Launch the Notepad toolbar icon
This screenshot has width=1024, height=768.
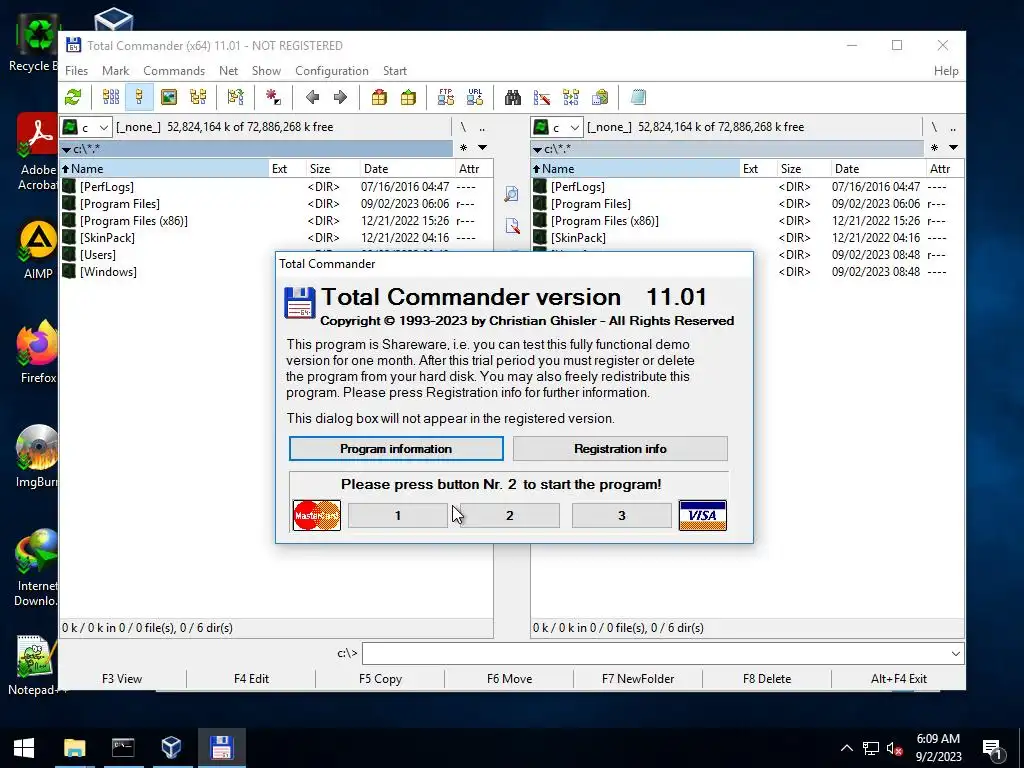tap(638, 97)
